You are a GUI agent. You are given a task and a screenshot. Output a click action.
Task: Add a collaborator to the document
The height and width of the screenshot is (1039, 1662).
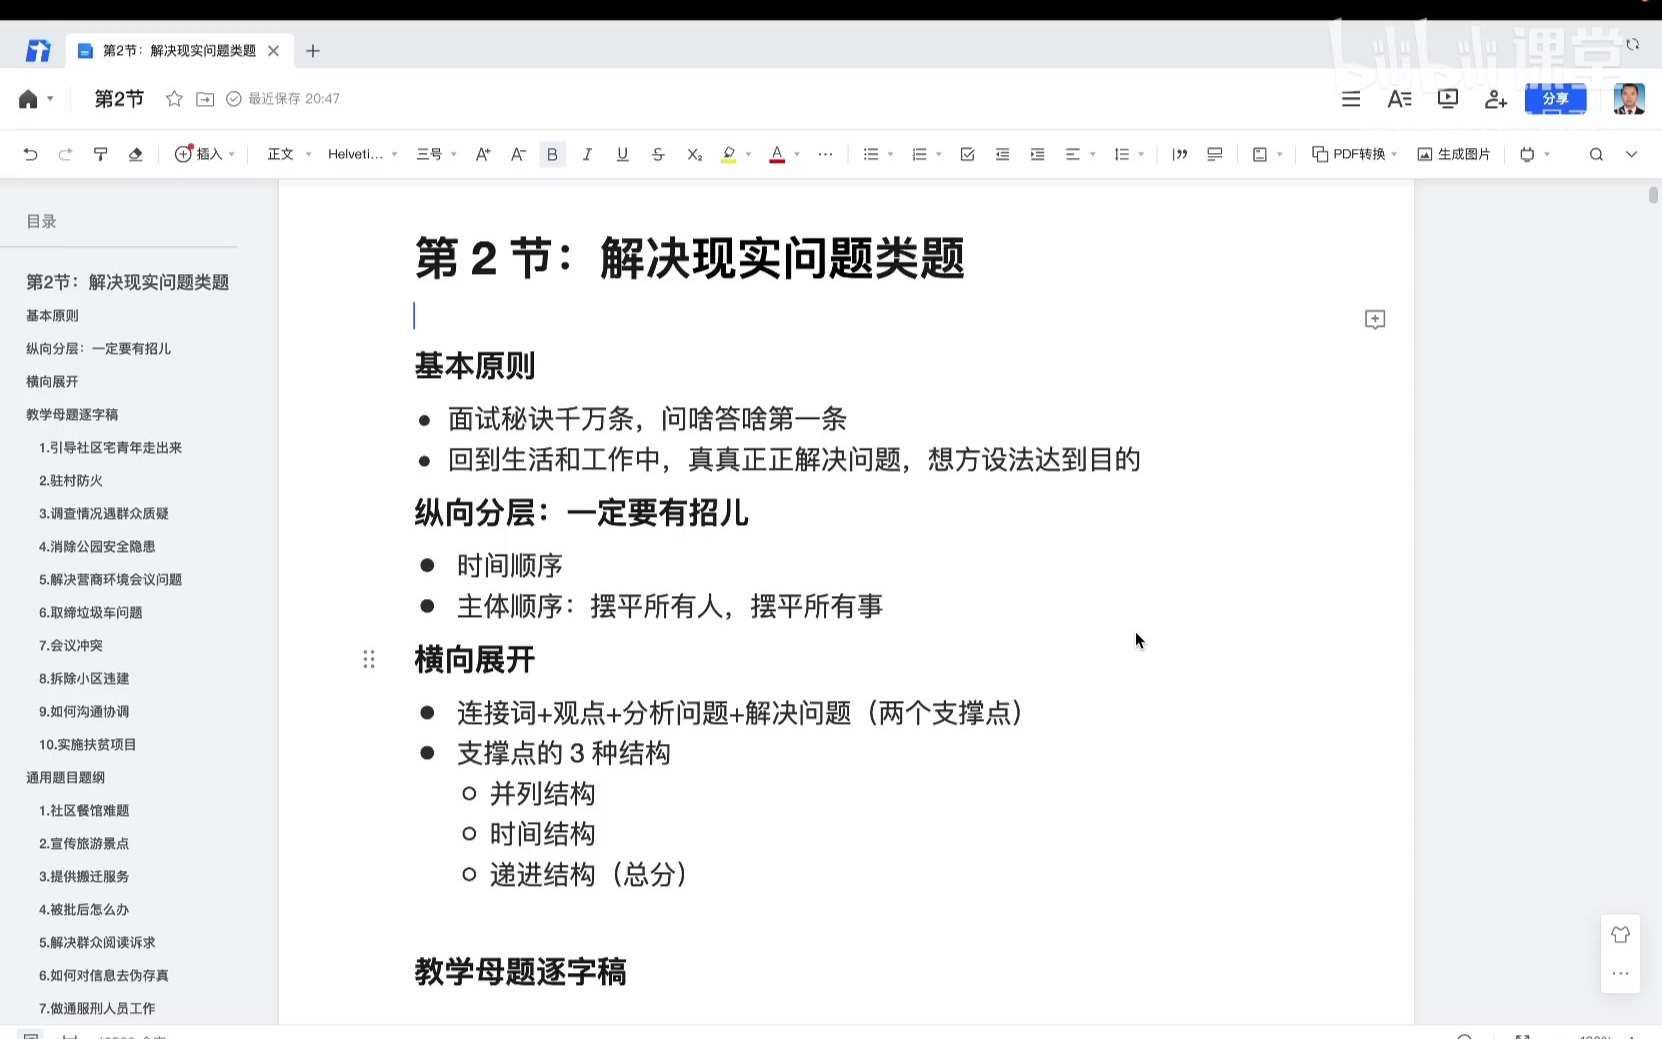pyautogui.click(x=1496, y=99)
